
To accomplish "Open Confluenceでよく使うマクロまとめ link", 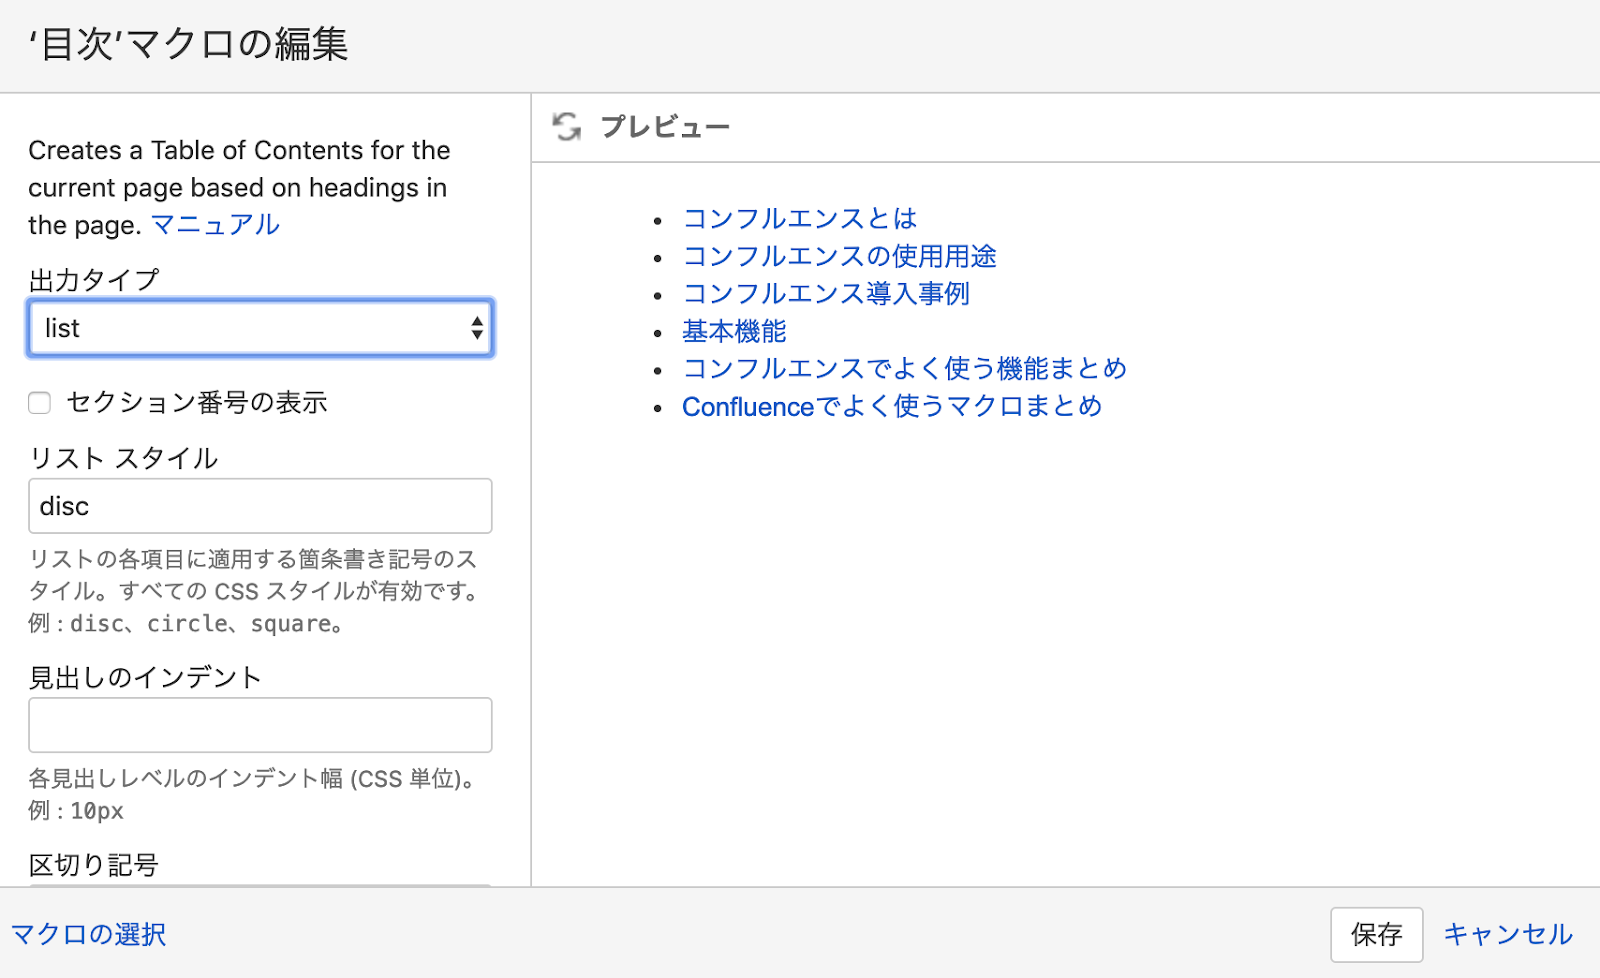I will coord(892,406).
